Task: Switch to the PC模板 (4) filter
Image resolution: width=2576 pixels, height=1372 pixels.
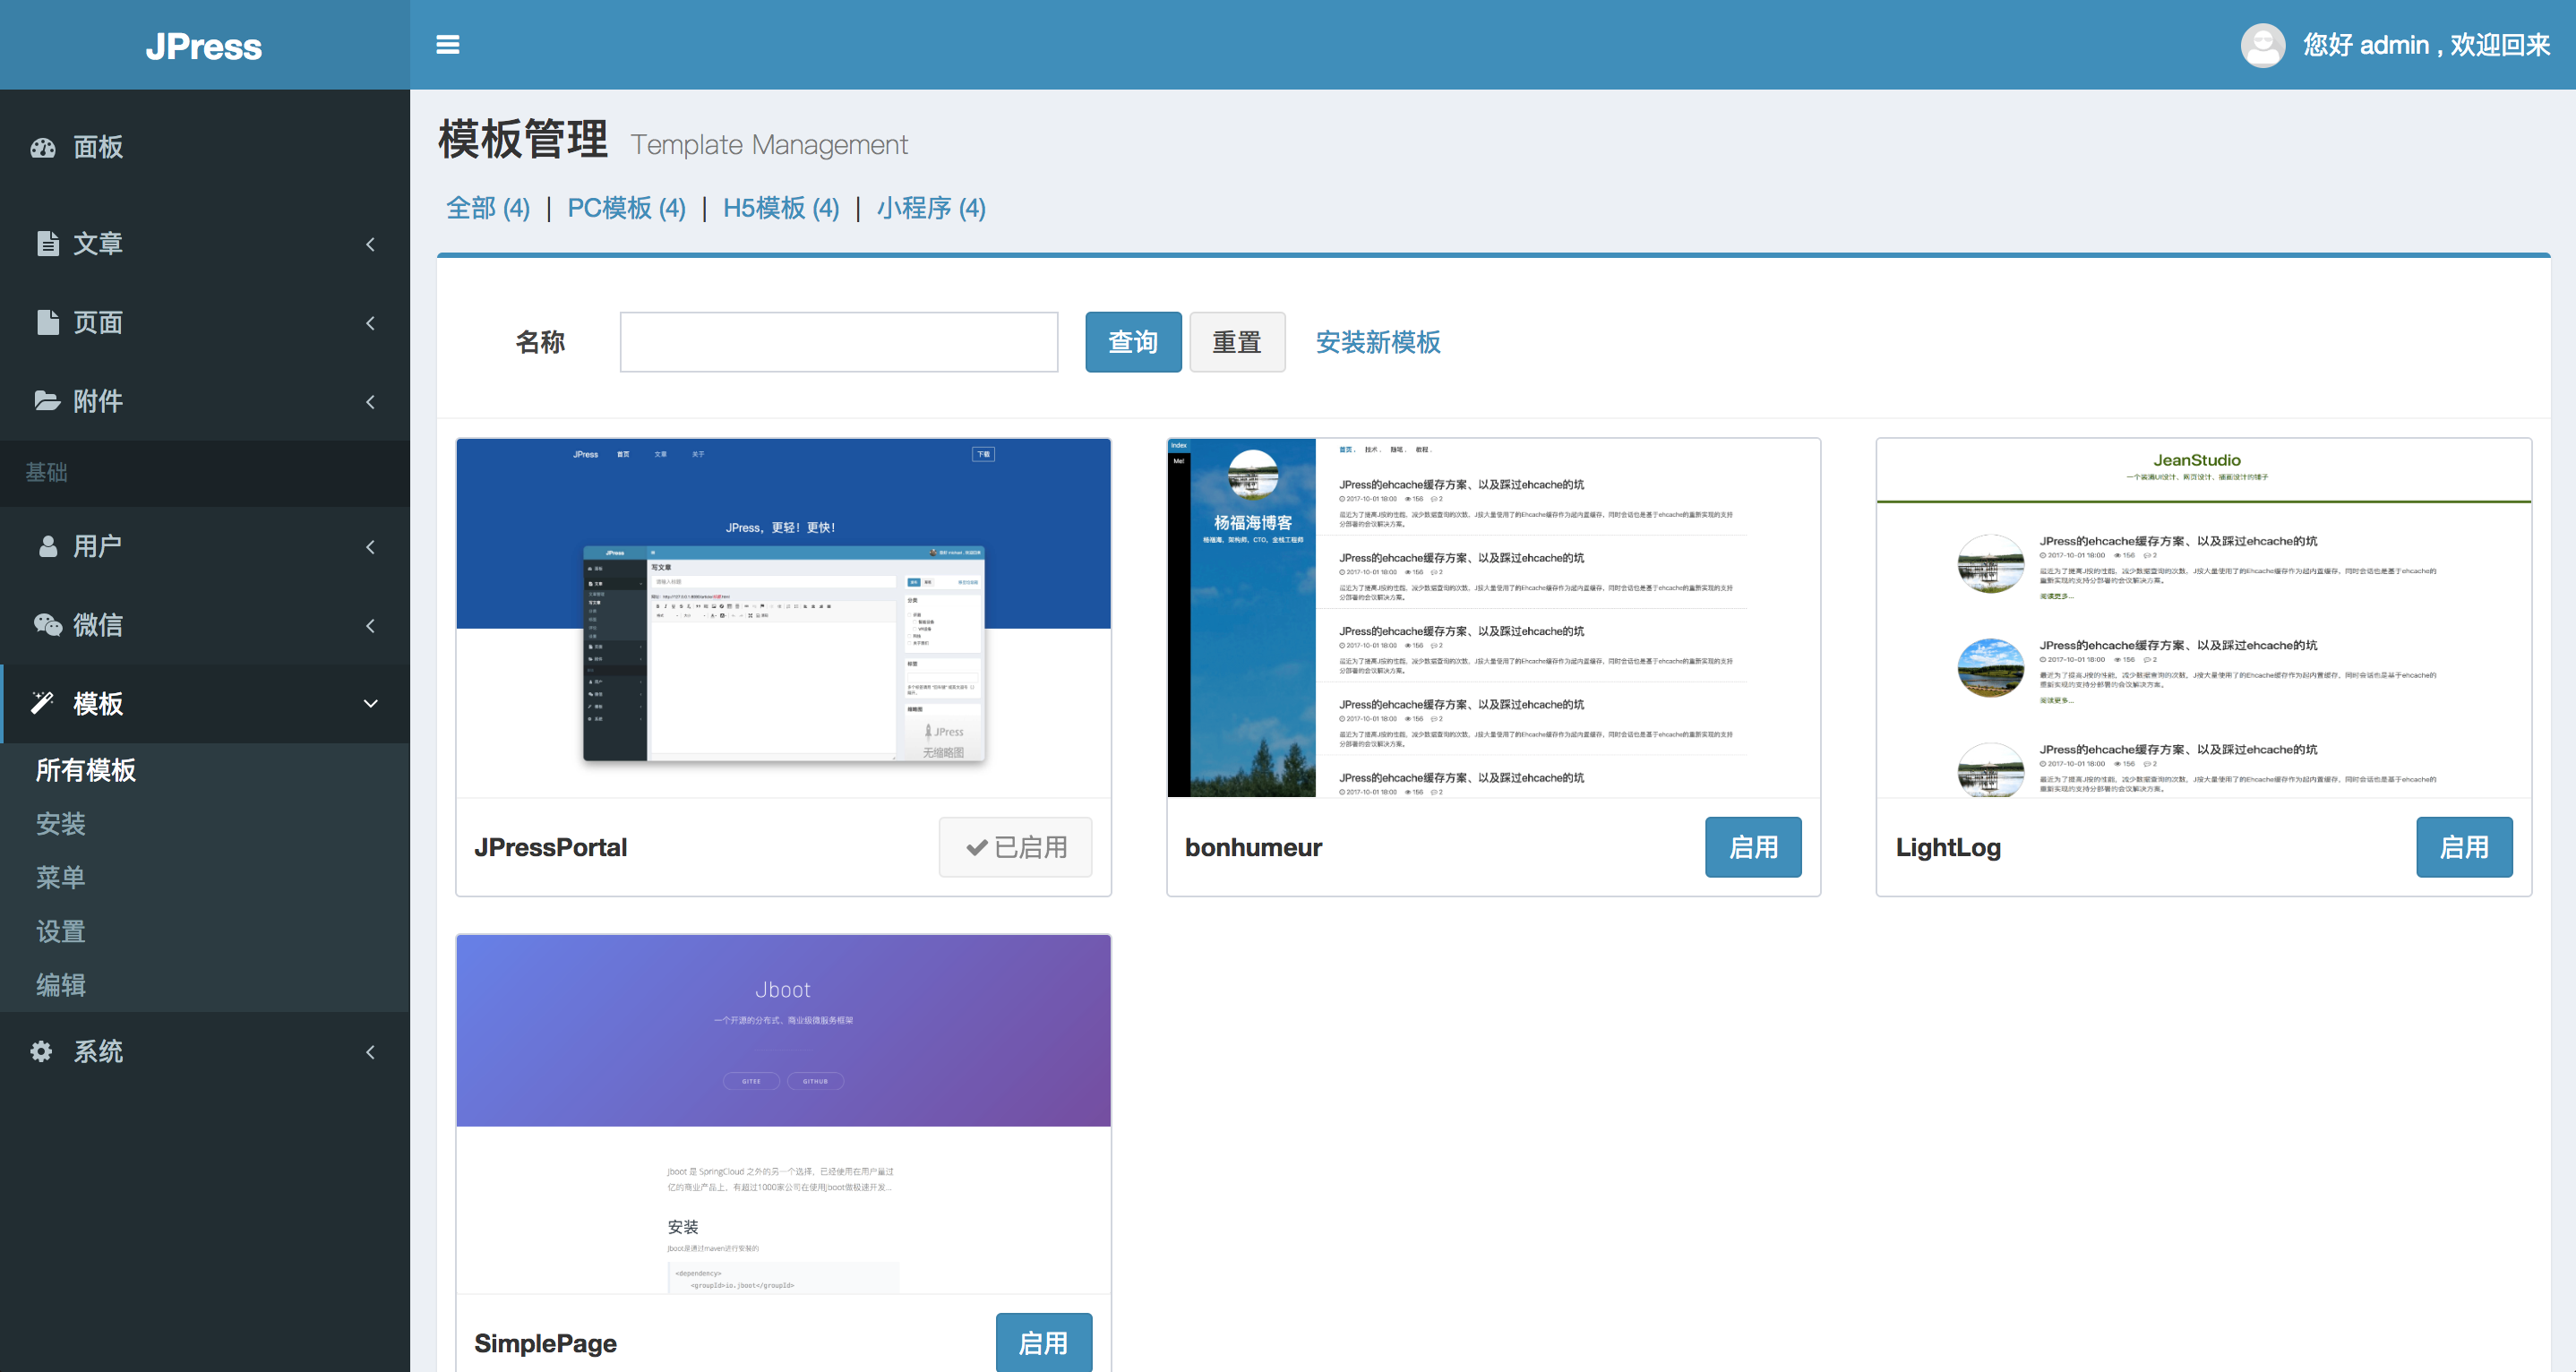Action: coord(626,208)
